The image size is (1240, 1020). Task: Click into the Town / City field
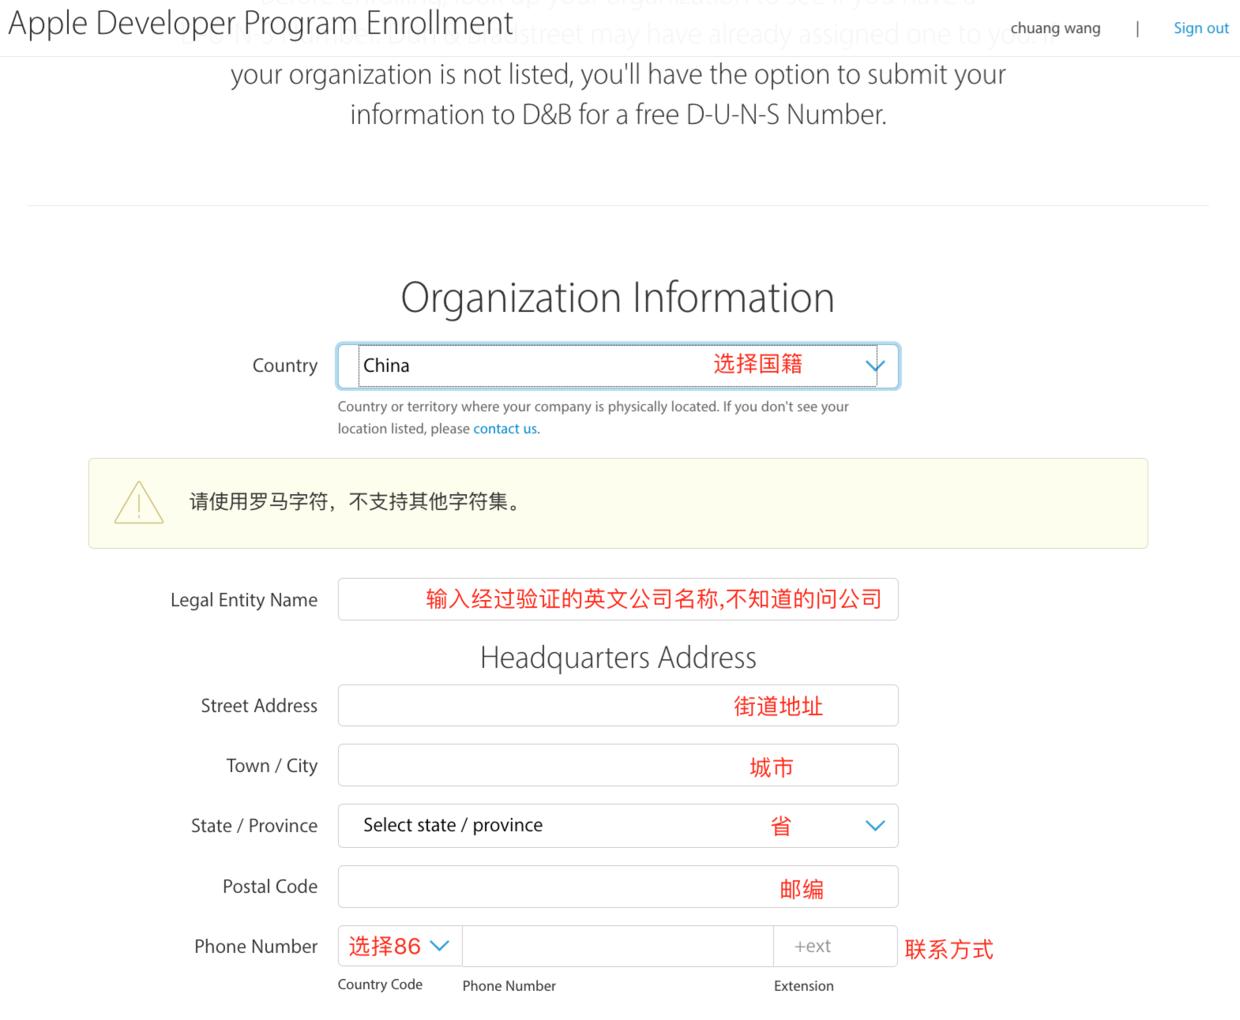click(618, 765)
